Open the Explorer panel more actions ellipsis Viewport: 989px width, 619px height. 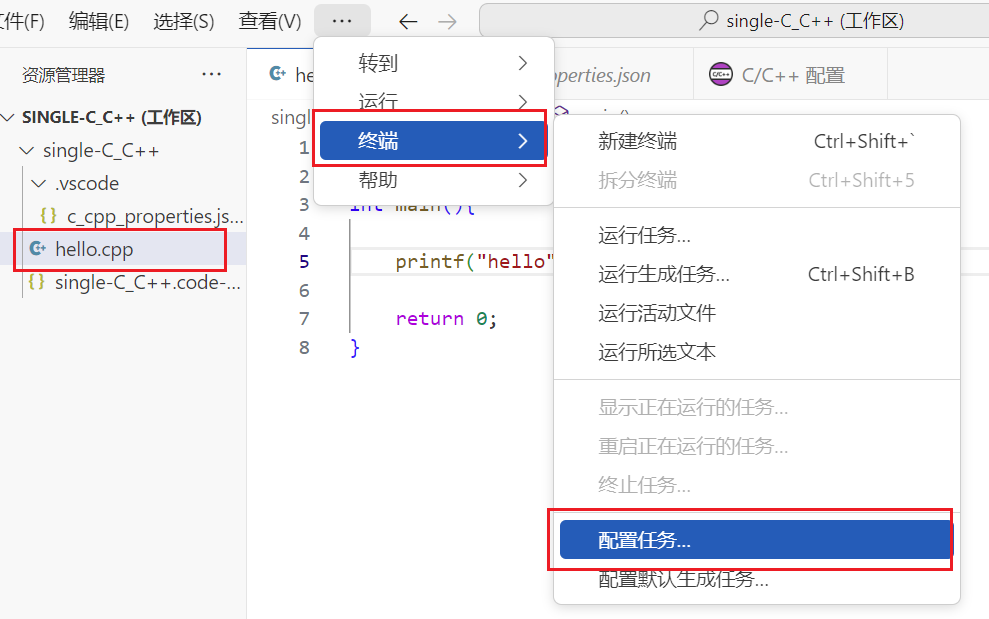tap(211, 74)
